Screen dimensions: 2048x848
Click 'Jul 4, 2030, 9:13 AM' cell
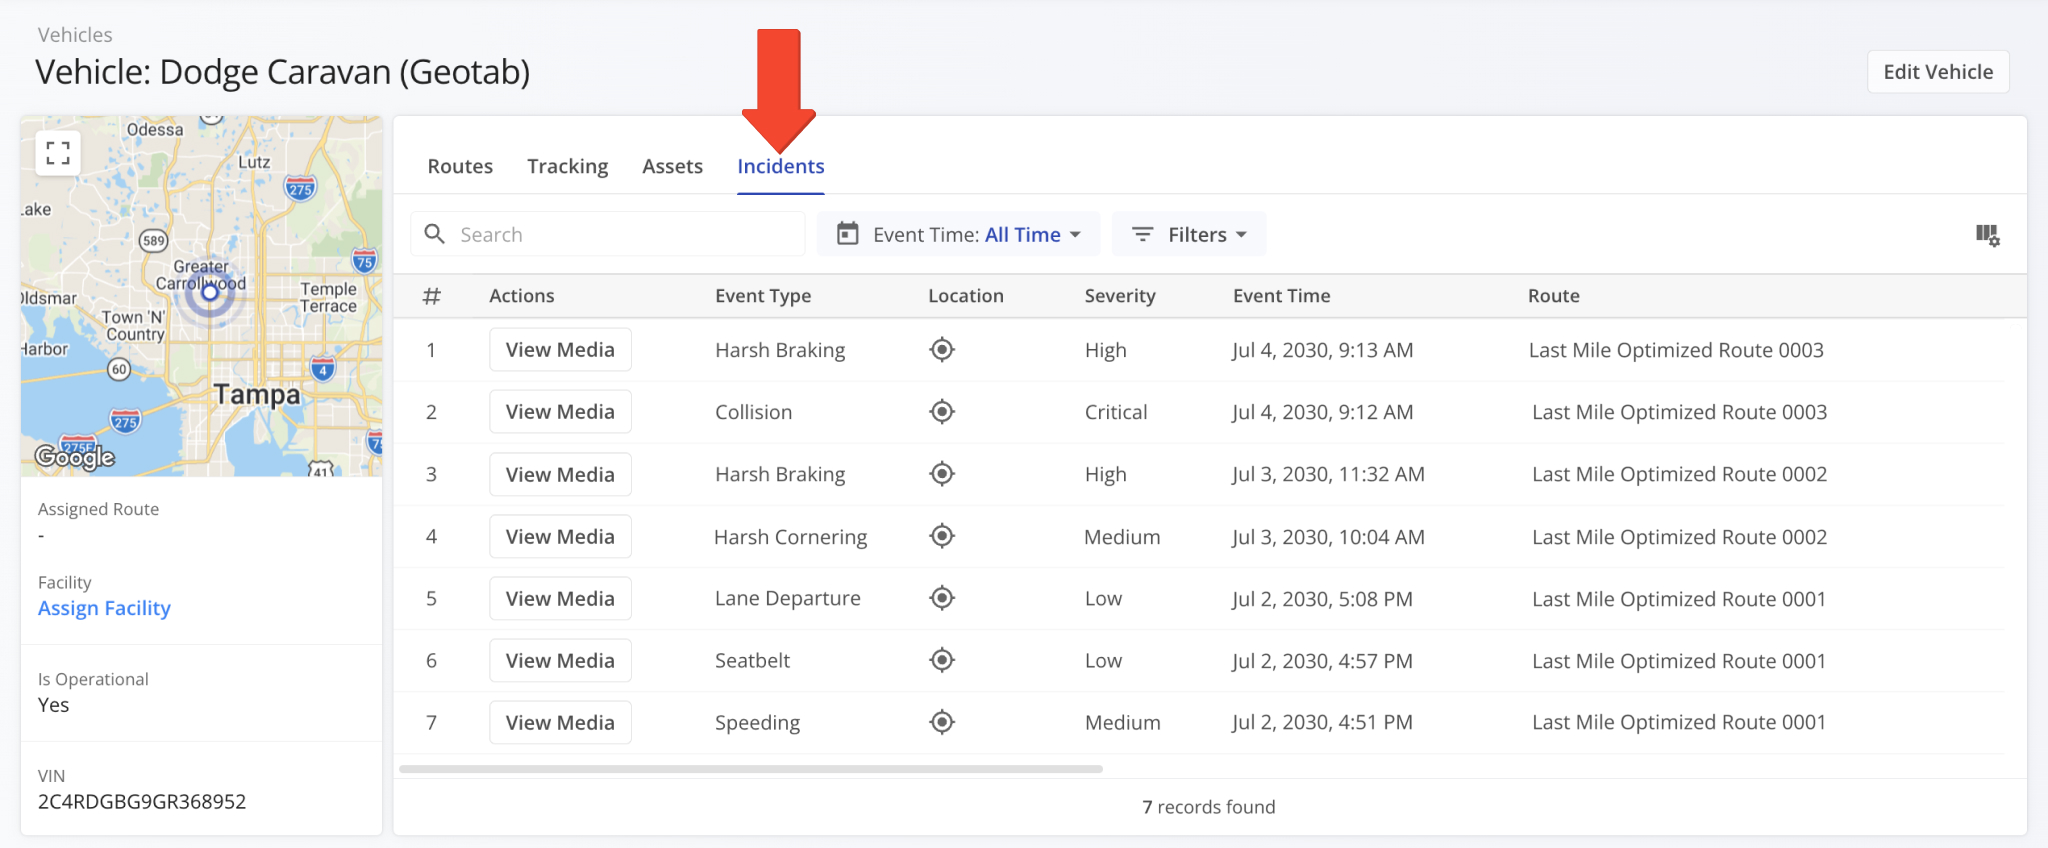[1322, 350]
